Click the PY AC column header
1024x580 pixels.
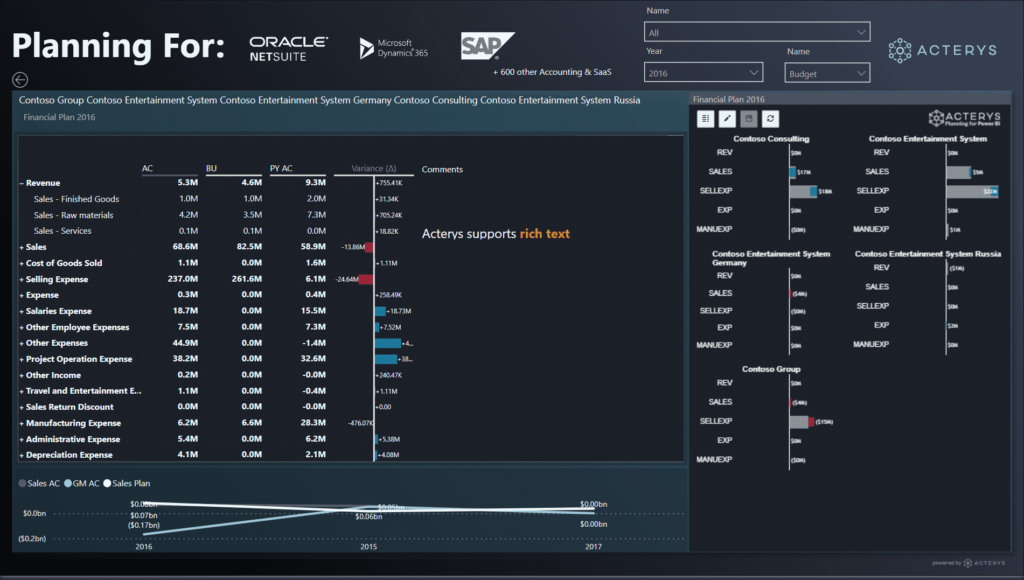pyautogui.click(x=281, y=169)
